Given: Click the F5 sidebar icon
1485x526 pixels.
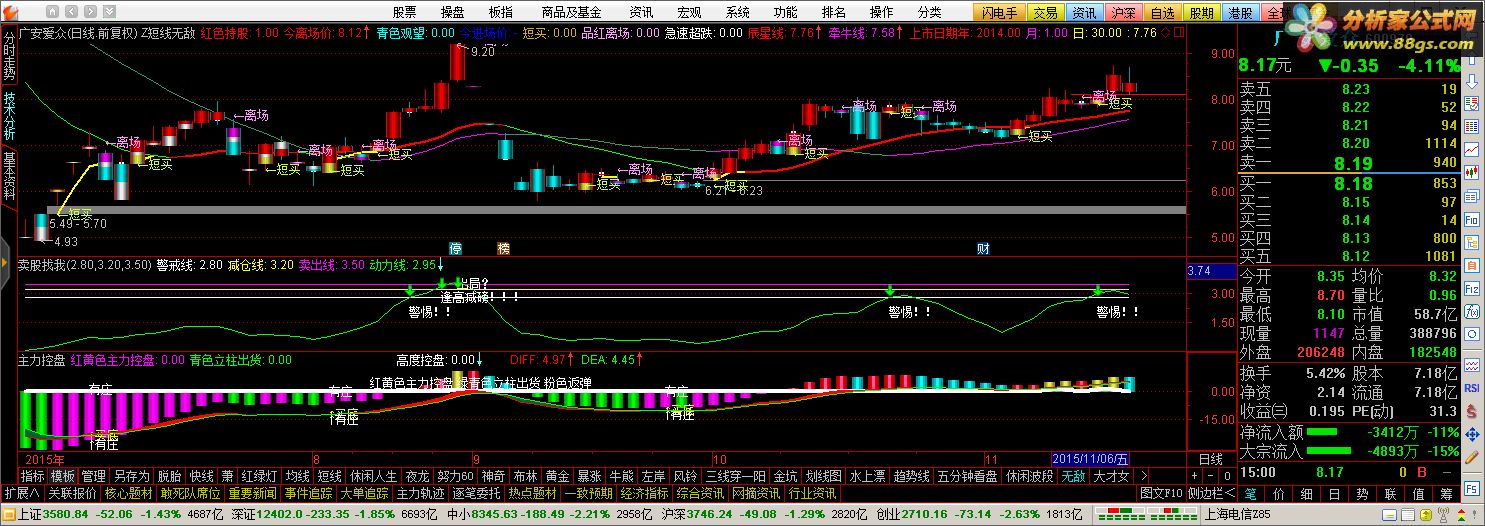Looking at the screenshot, I should [1471, 488].
